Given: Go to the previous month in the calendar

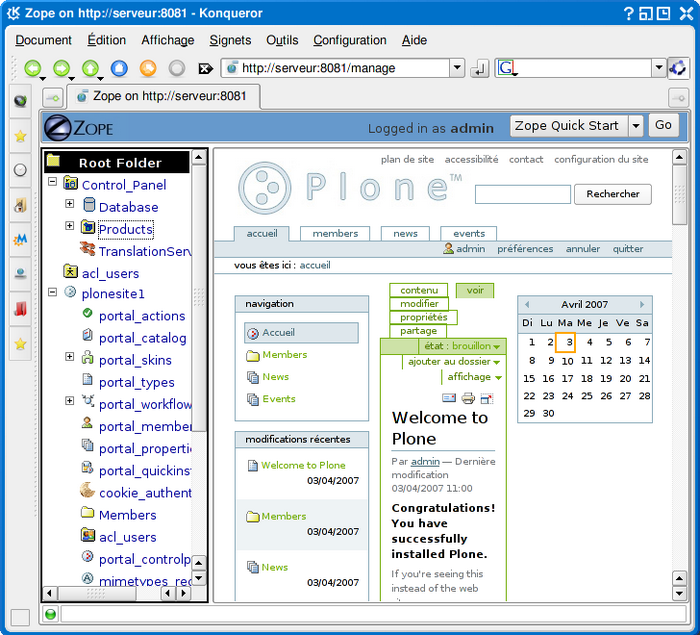Looking at the screenshot, I should tap(527, 304).
